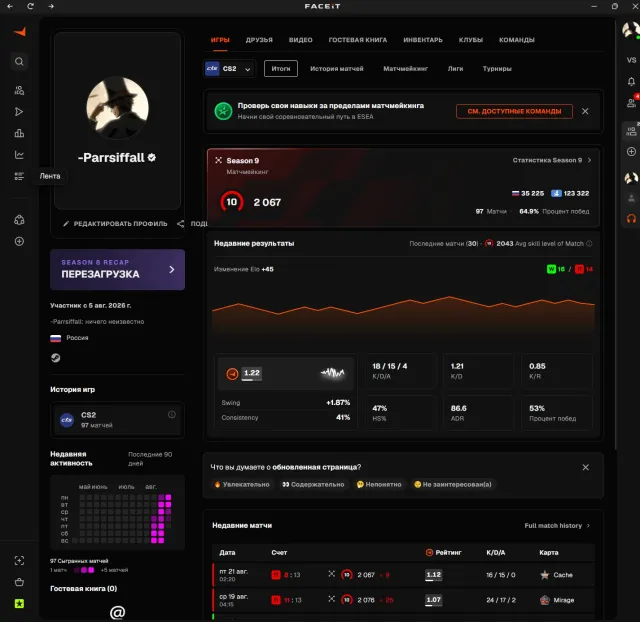Choose Увлекательно feedback option
The height and width of the screenshot is (622, 640).
[x=242, y=484]
